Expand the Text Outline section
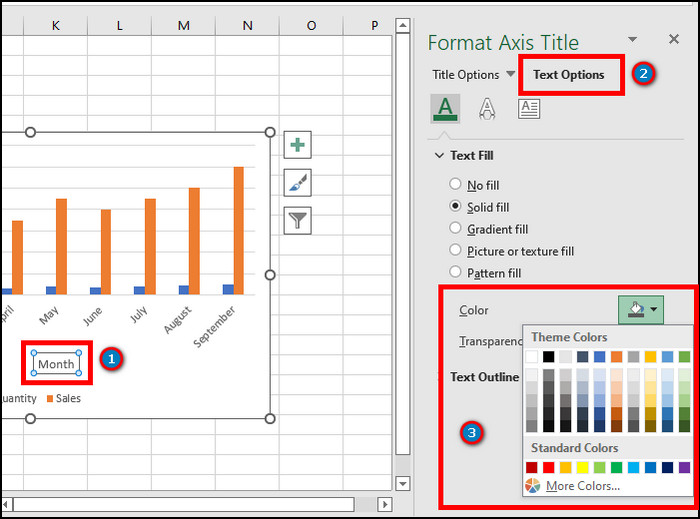Image resolution: width=700 pixels, height=519 pixels. 484,377
